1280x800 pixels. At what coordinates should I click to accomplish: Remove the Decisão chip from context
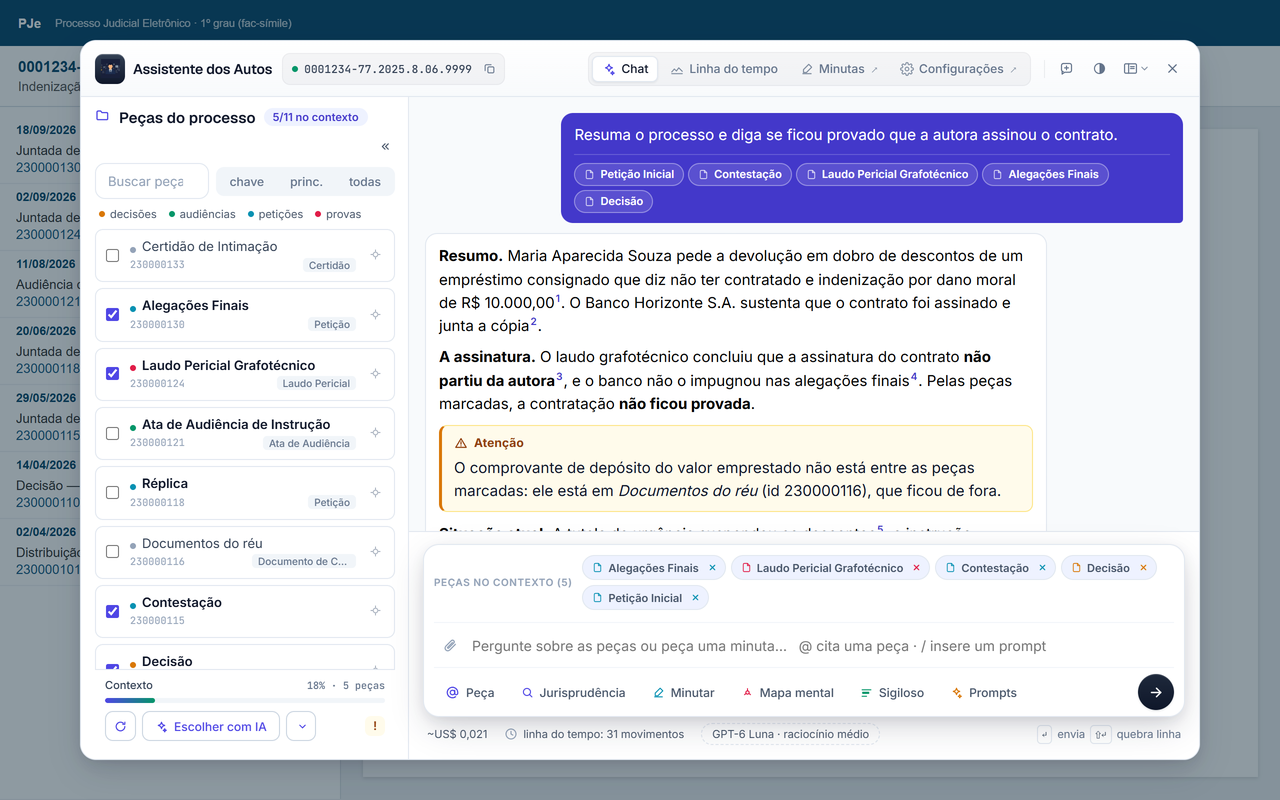coord(1144,568)
